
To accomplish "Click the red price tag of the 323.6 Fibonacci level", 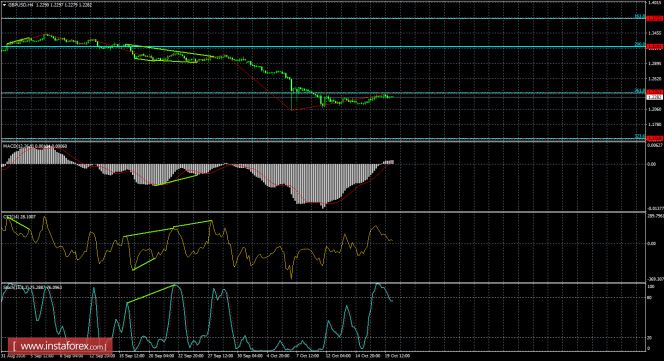I will [655, 138].
